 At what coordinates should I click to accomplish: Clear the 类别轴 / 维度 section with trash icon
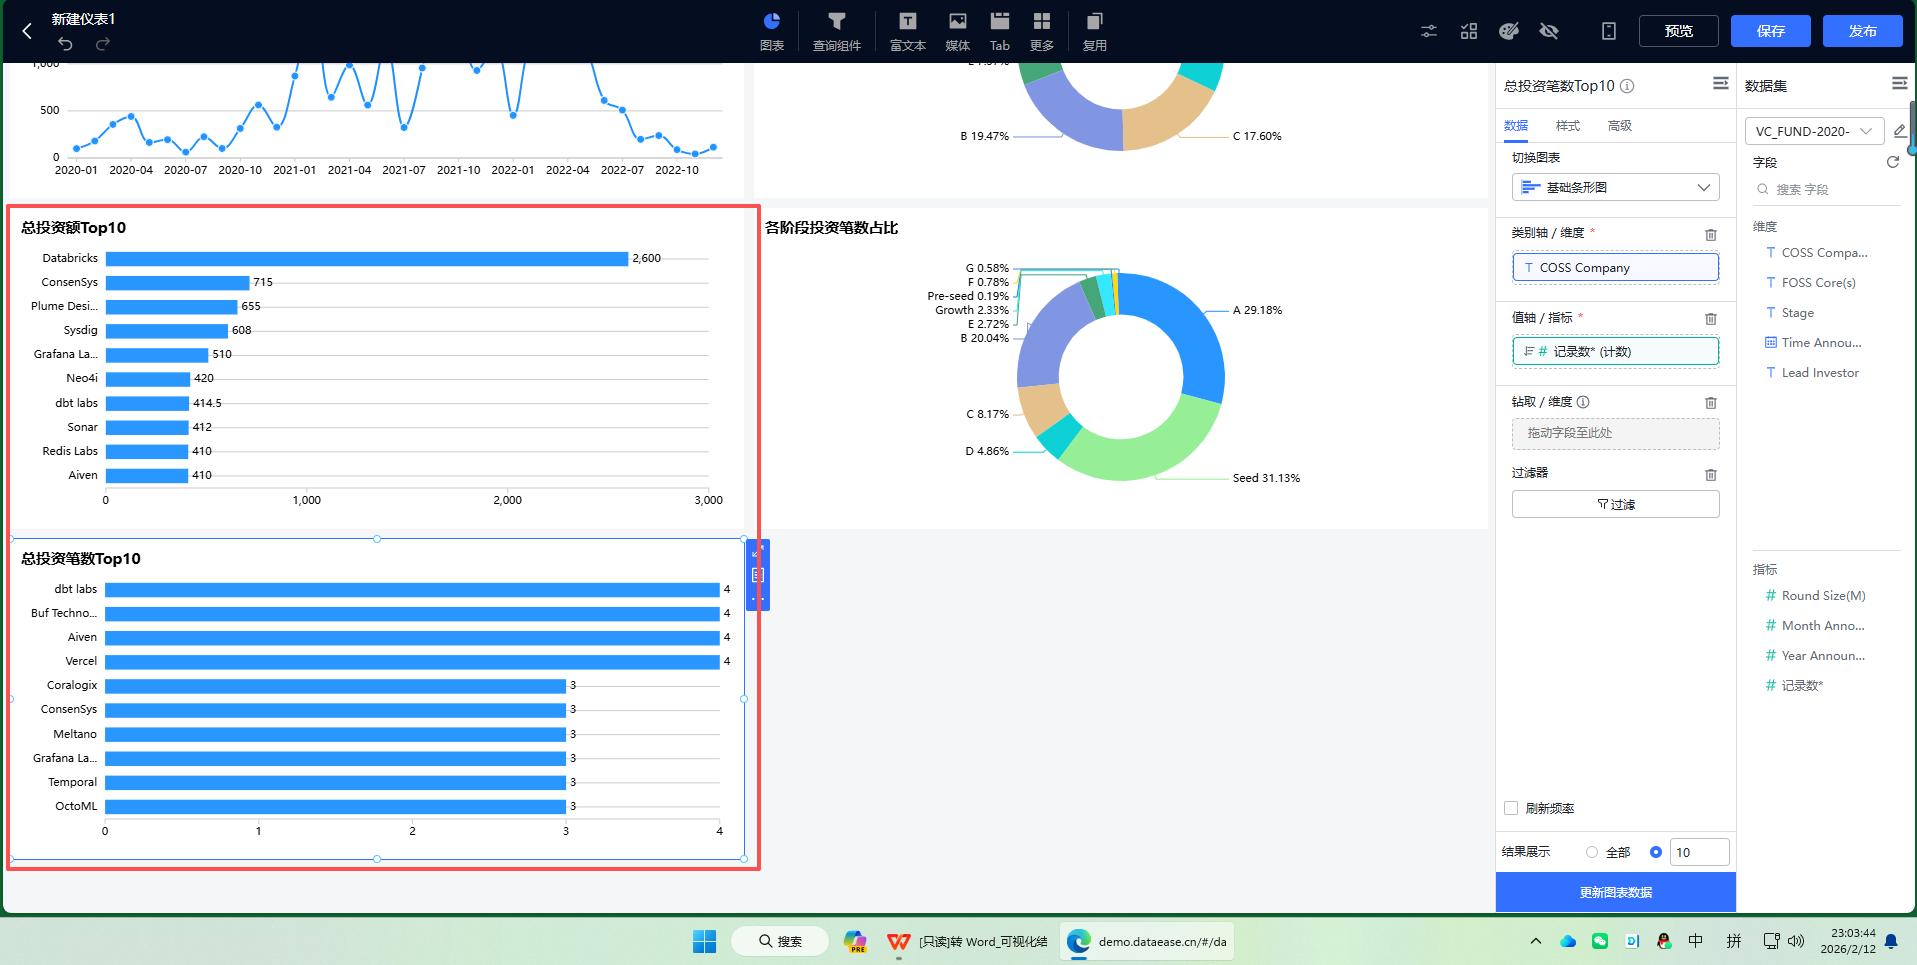click(1711, 234)
